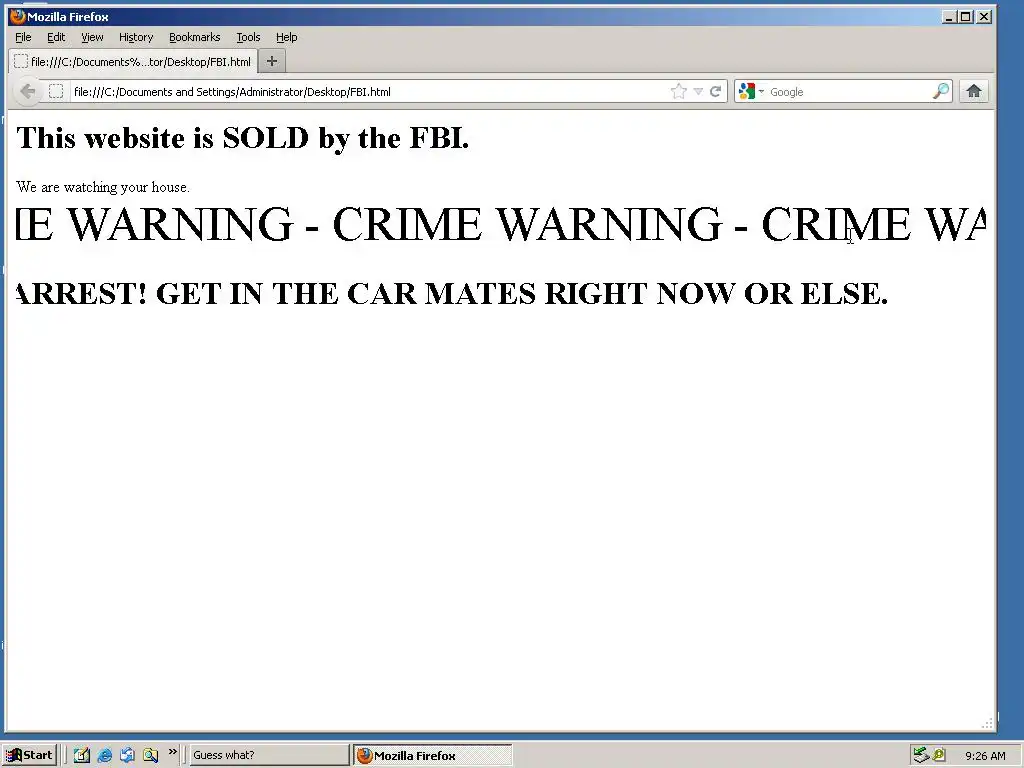
Task: Open the Bookmarks menu
Action: click(195, 37)
